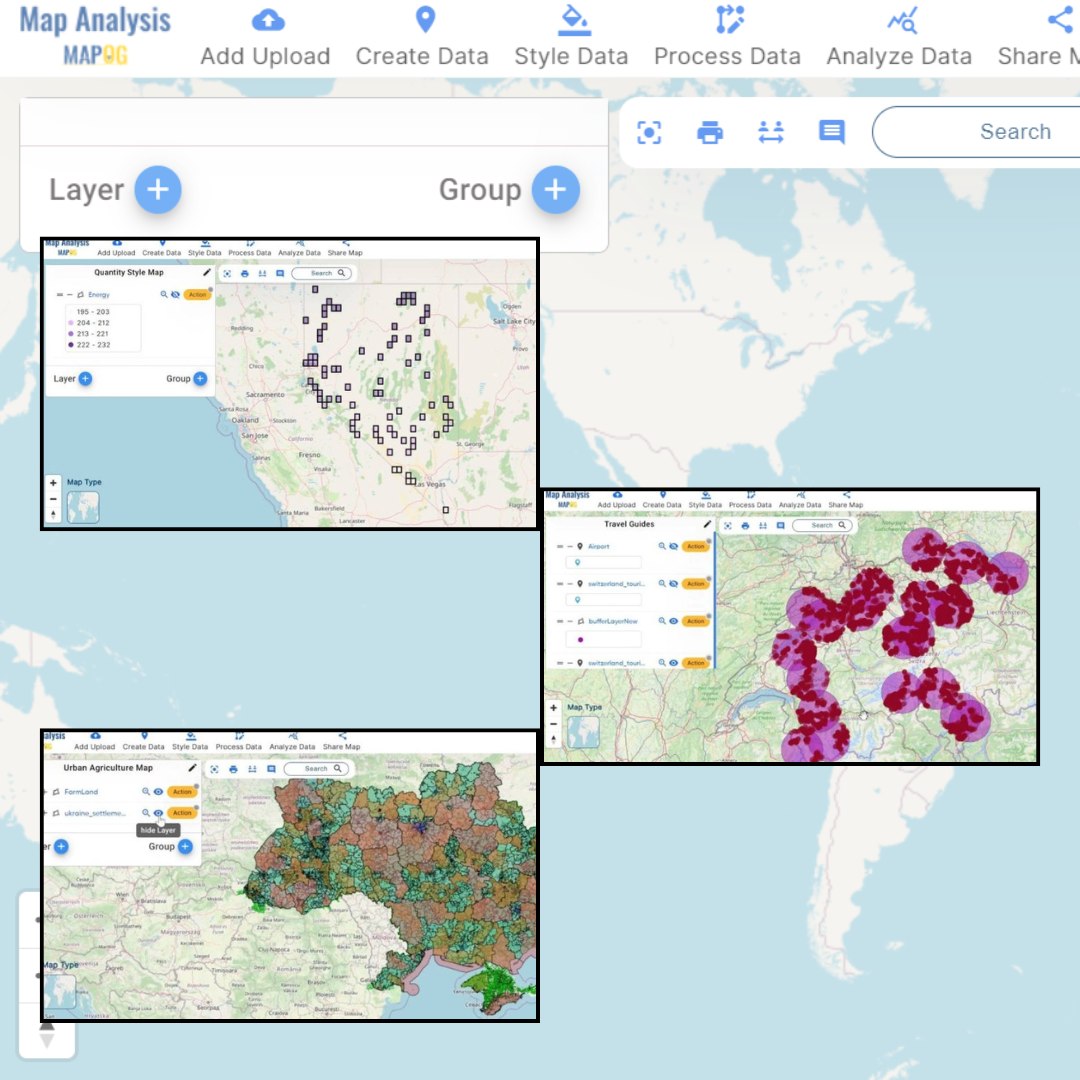Viewport: 1080px width, 1080px height.
Task: Expand the Map Type selector
Action: pyautogui.click(x=583, y=732)
